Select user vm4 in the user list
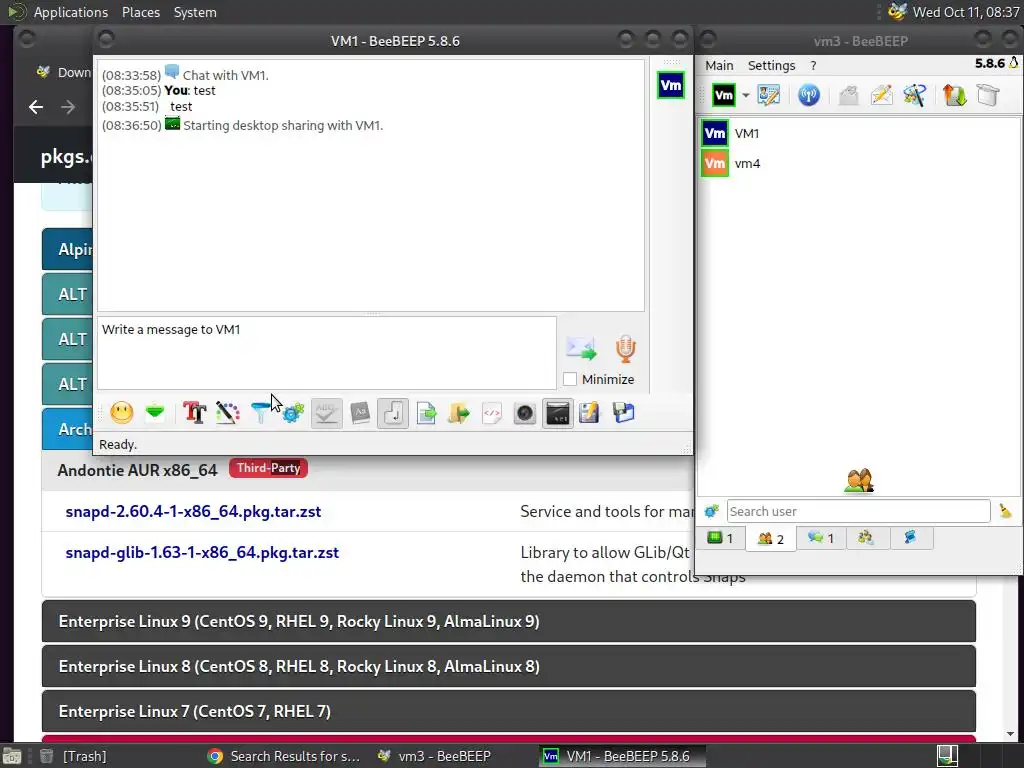Image resolution: width=1024 pixels, height=768 pixels. pos(858,163)
